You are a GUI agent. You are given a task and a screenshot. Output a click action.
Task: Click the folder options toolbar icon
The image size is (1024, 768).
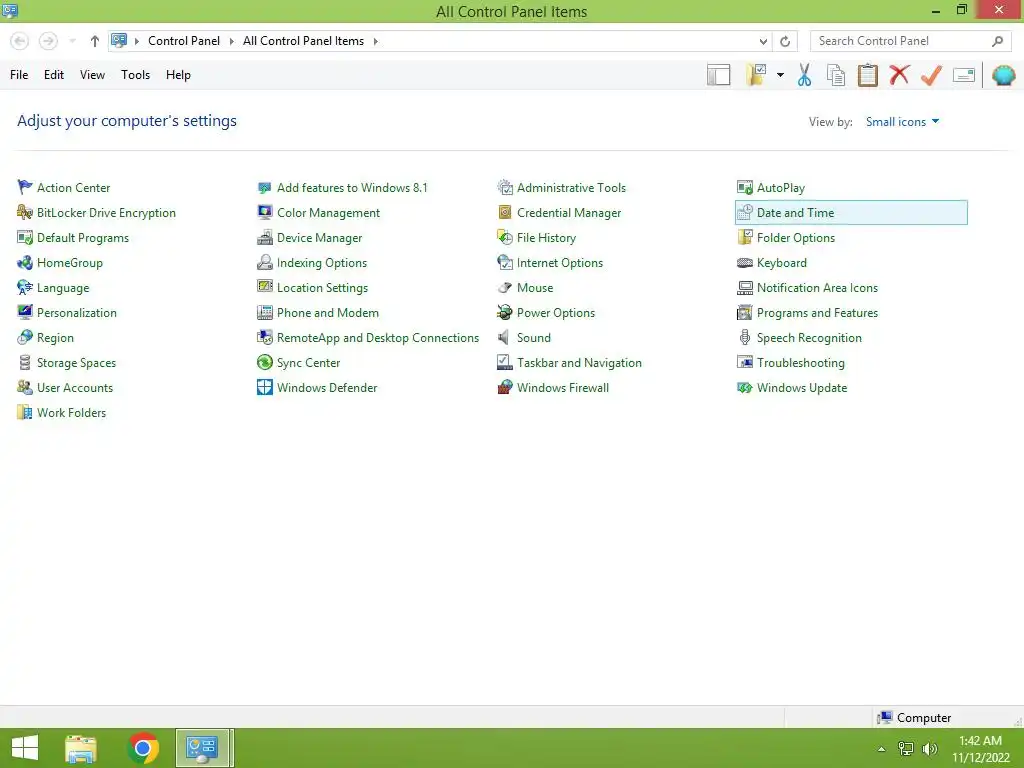point(756,75)
